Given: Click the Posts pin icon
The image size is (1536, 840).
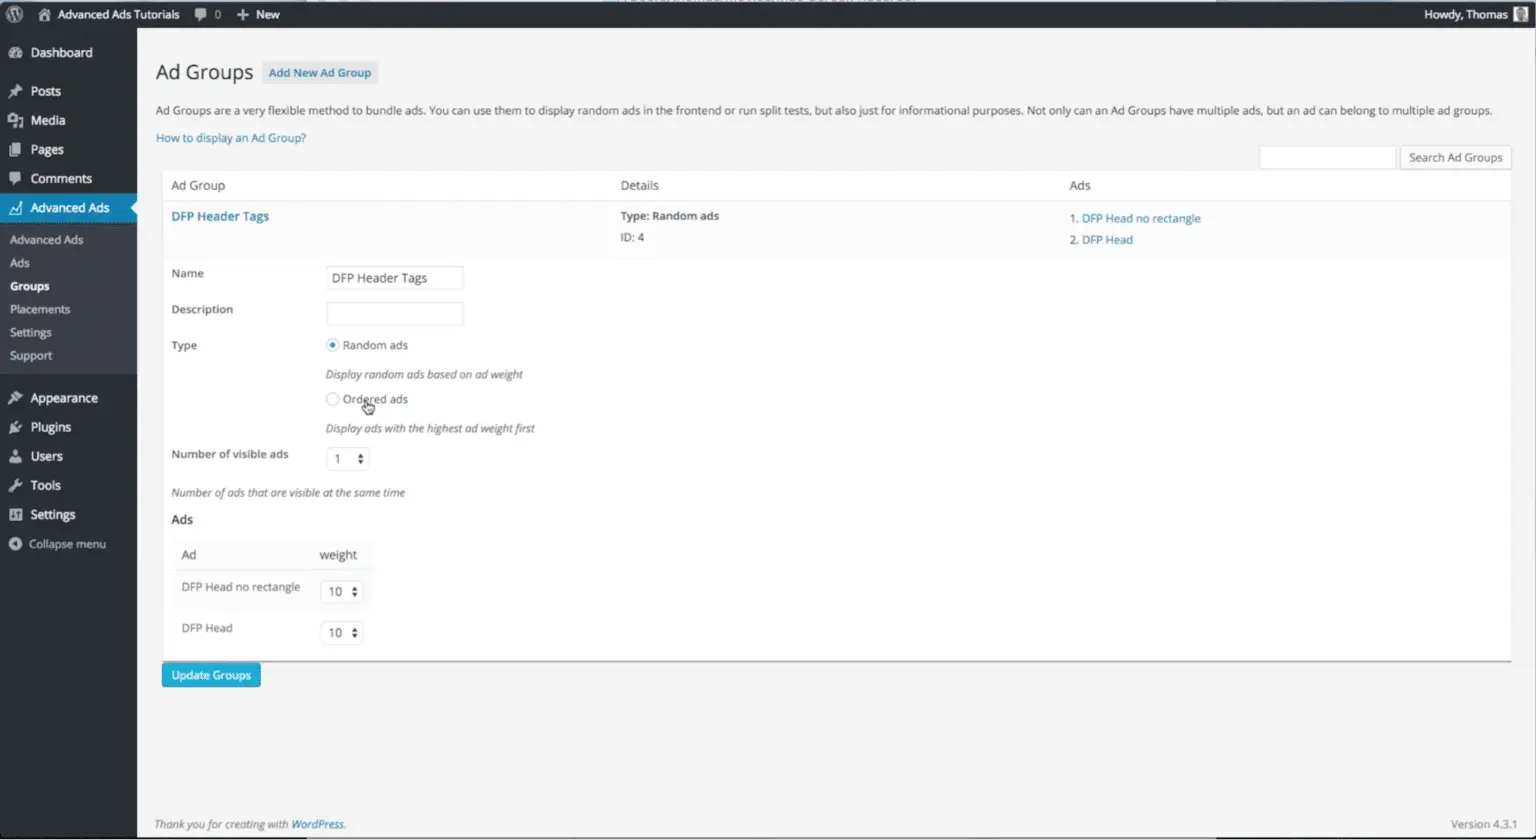Looking at the screenshot, I should tap(15, 91).
